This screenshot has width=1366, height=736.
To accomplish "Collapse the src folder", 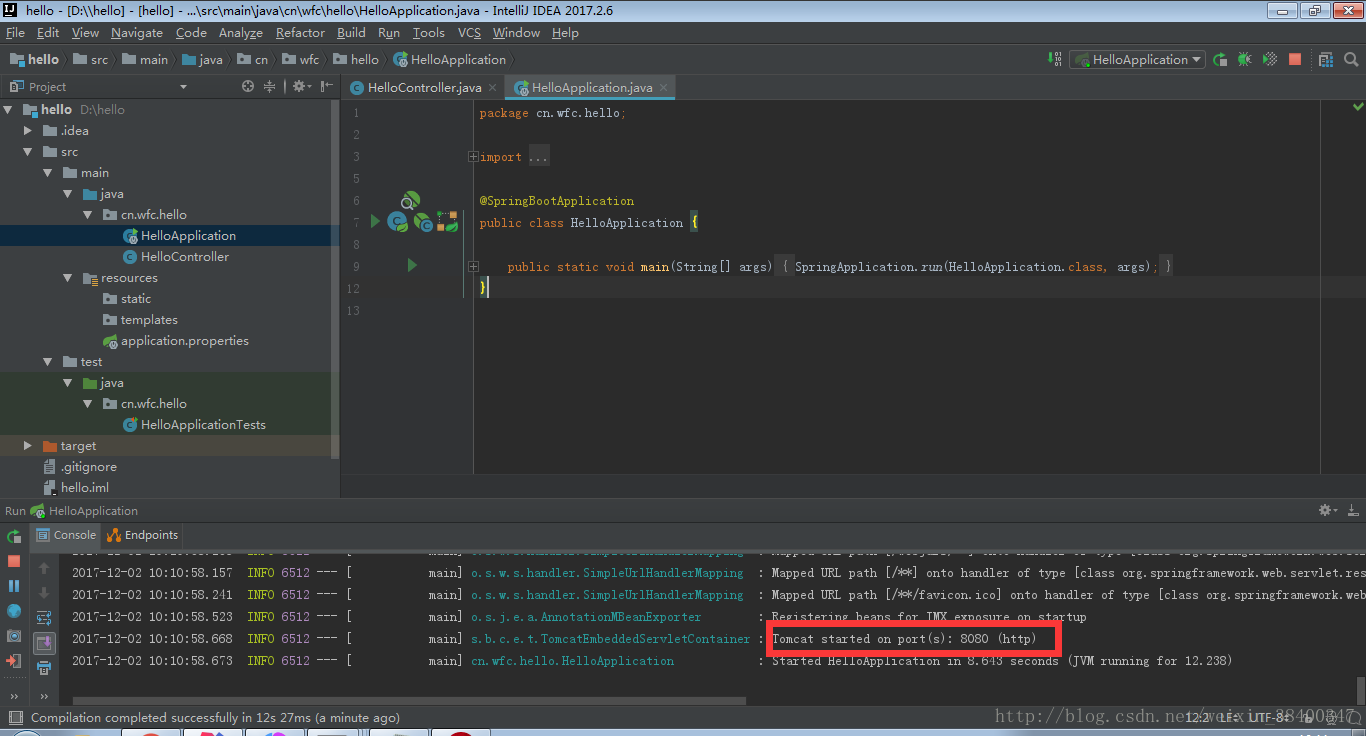I will (x=29, y=152).
